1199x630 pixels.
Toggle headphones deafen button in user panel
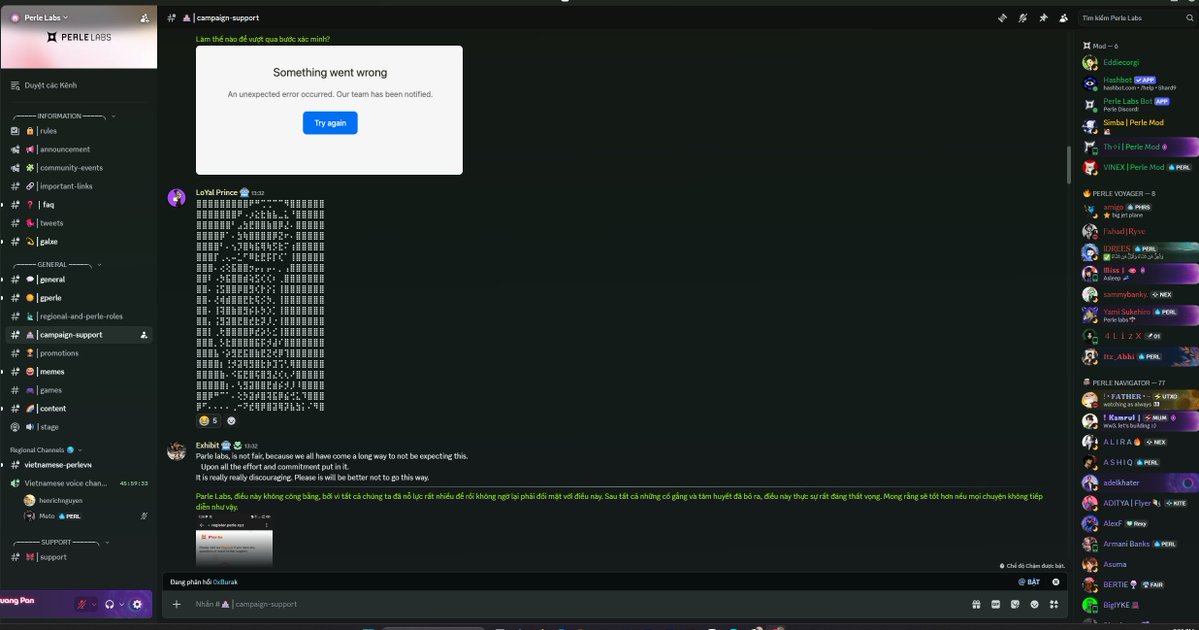click(x=109, y=604)
